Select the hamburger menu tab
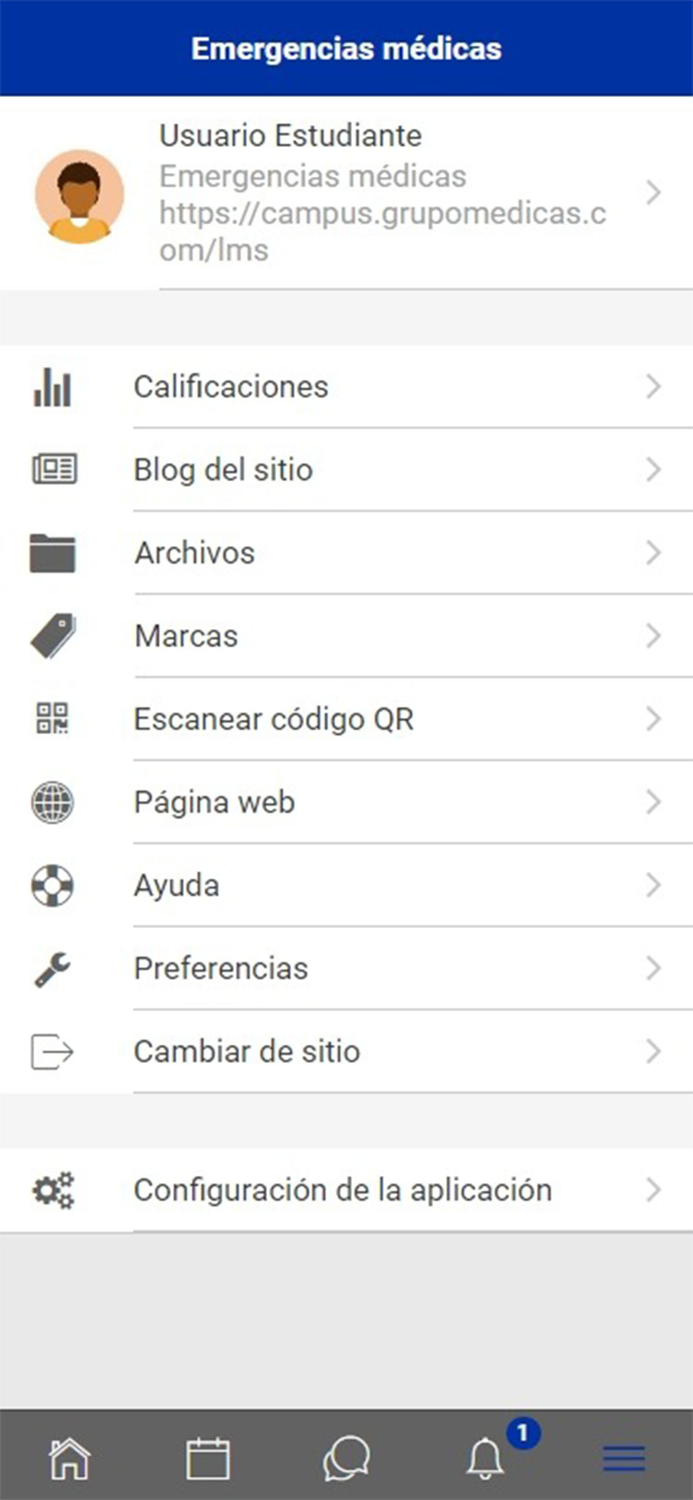Screen dimensions: 693x1500 [623, 1458]
